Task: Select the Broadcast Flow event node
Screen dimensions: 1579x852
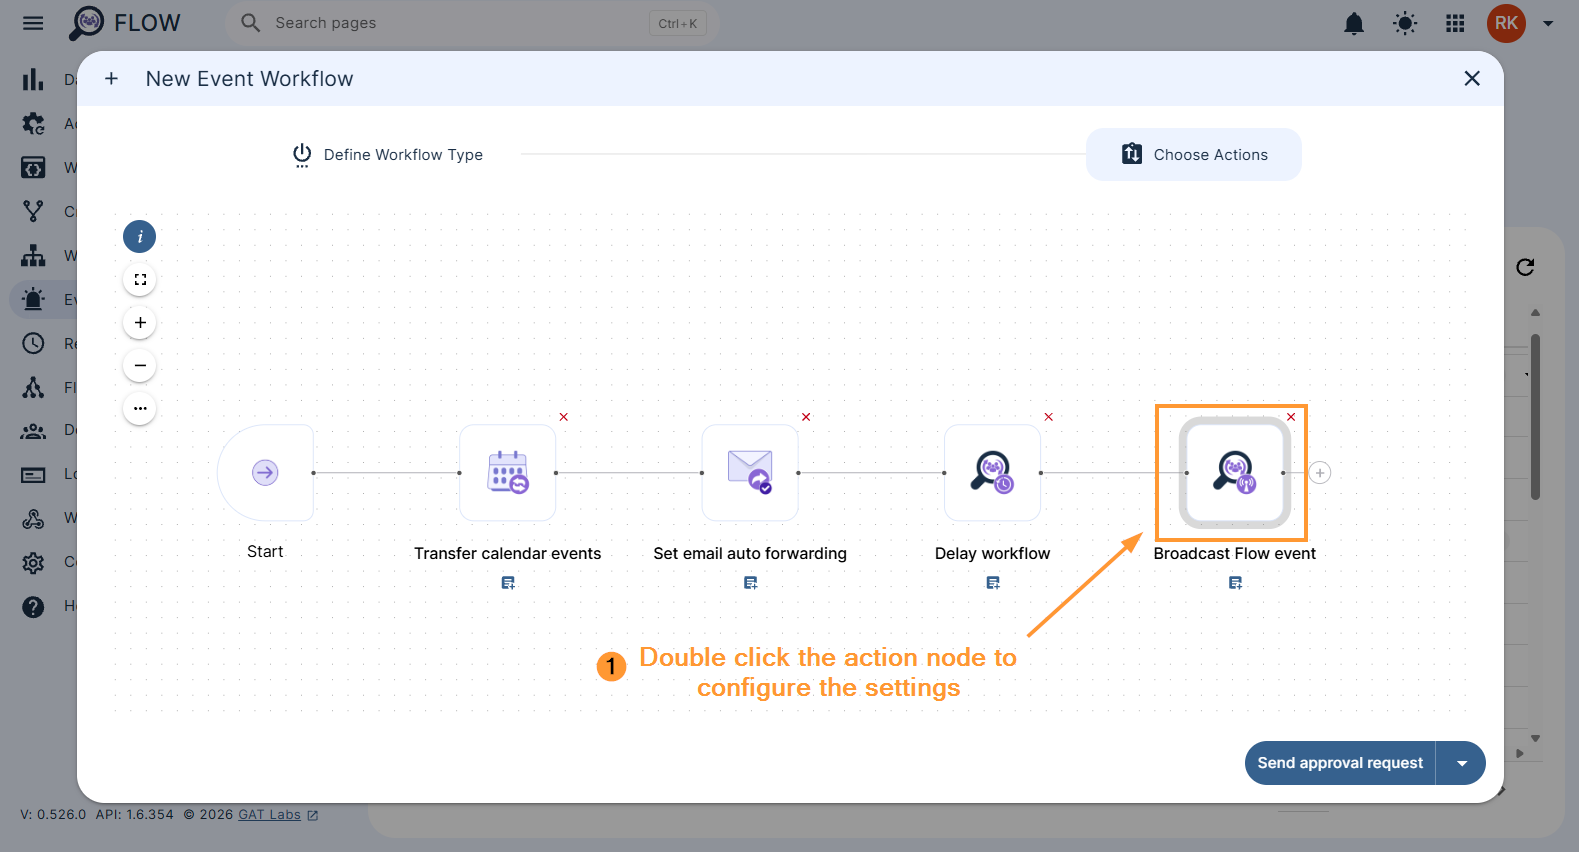Action: click(x=1235, y=472)
